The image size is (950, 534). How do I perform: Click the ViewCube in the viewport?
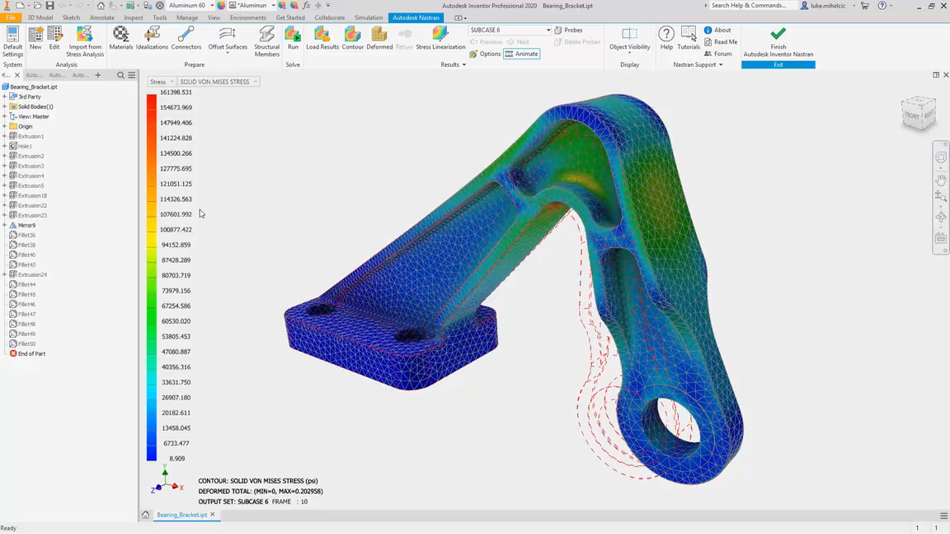[918, 113]
